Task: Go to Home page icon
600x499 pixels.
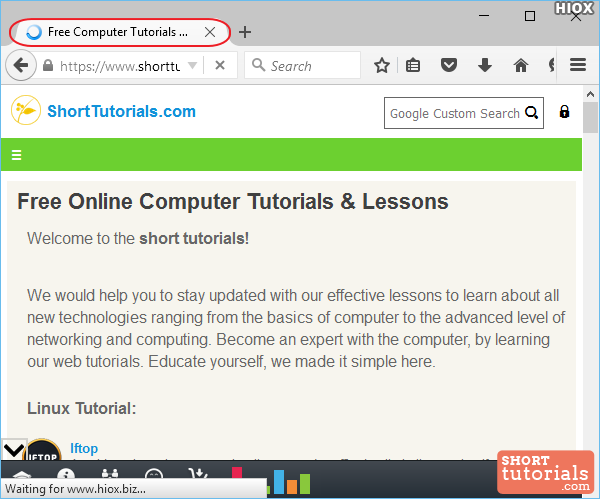Action: coord(520,65)
